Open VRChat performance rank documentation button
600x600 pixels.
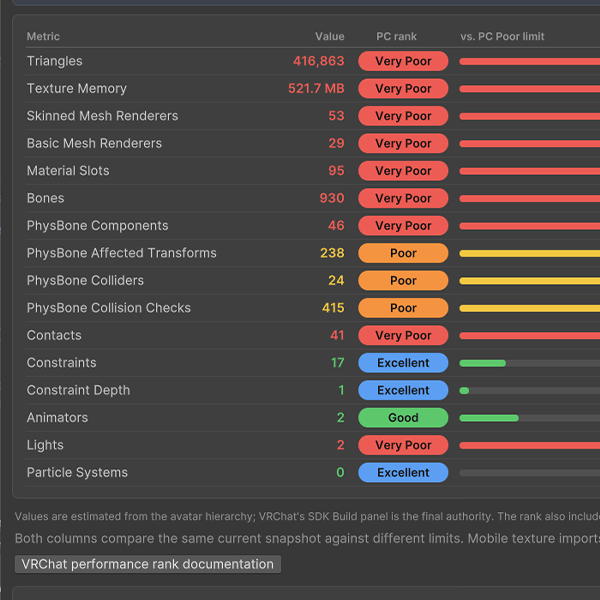click(148, 564)
